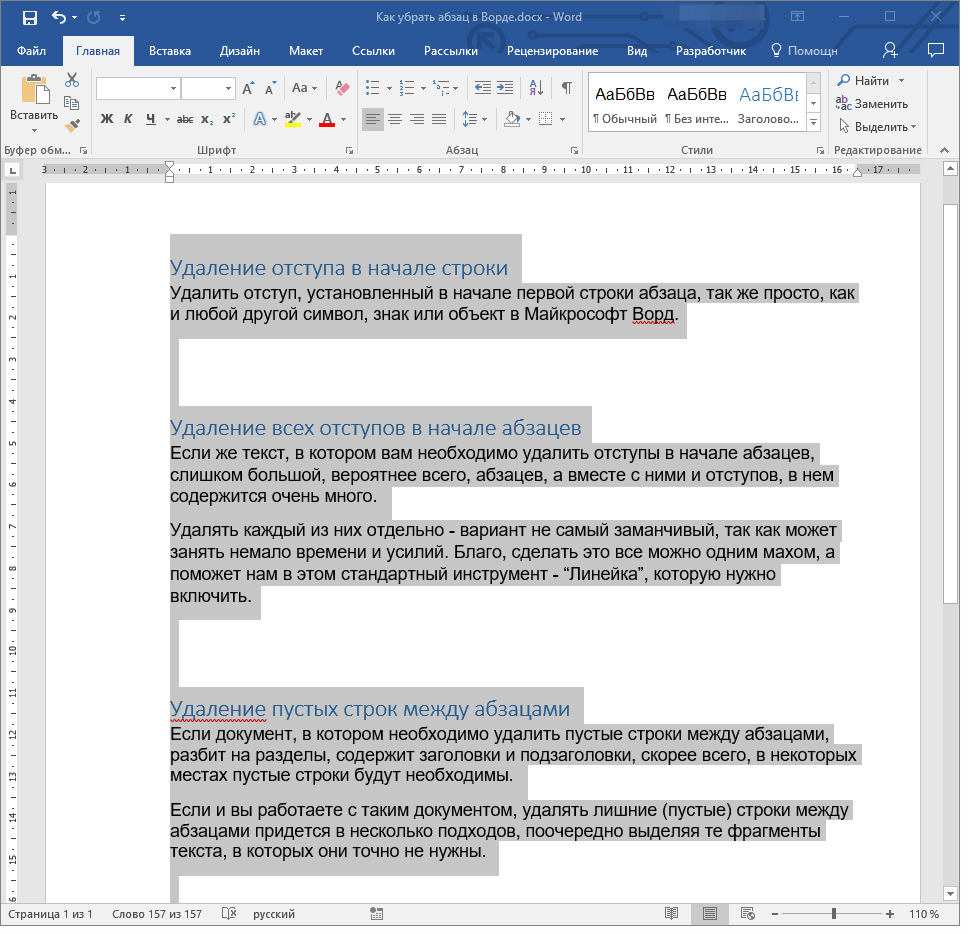Expand the Styles gallery more arrow

pyautogui.click(x=813, y=122)
